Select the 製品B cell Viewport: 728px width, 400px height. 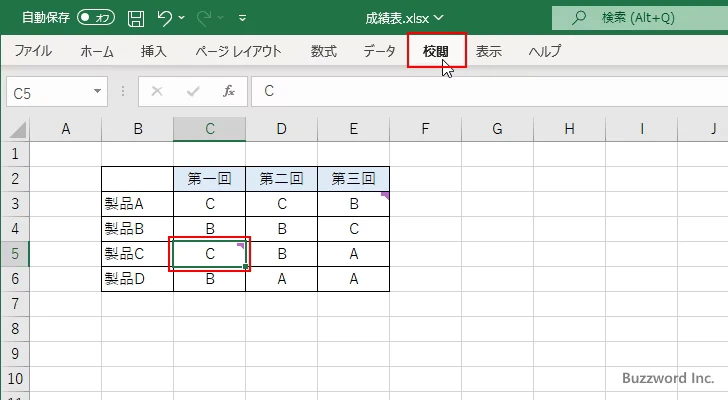pos(137,229)
